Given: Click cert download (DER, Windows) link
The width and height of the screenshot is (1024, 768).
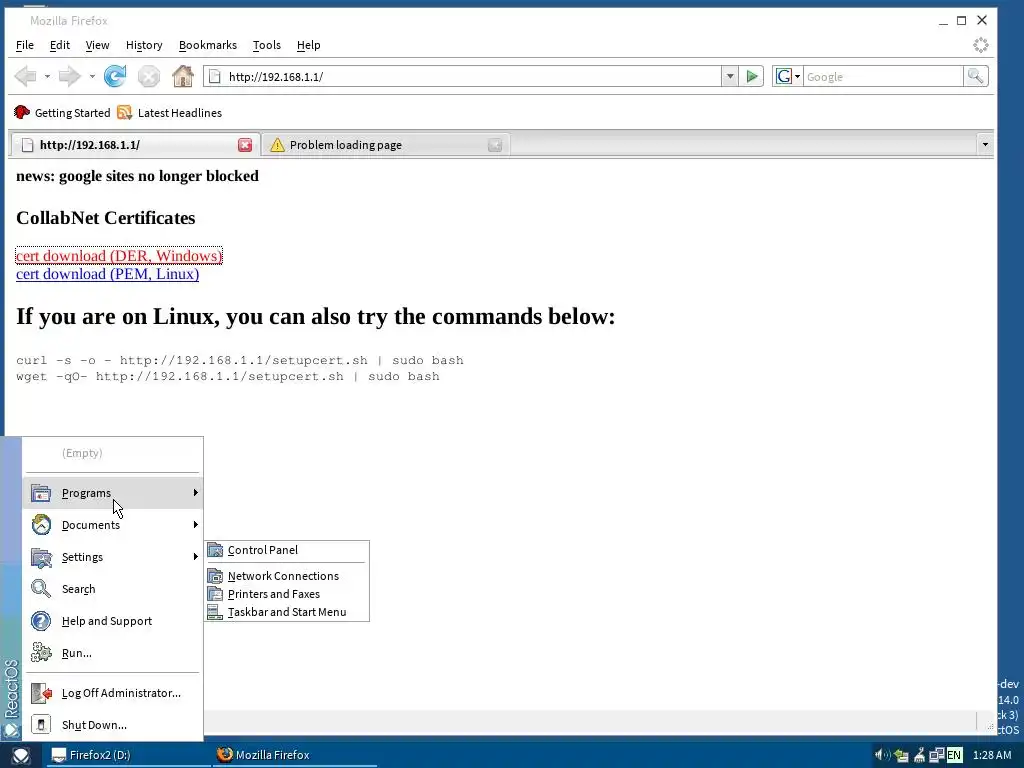Looking at the screenshot, I should tap(119, 256).
